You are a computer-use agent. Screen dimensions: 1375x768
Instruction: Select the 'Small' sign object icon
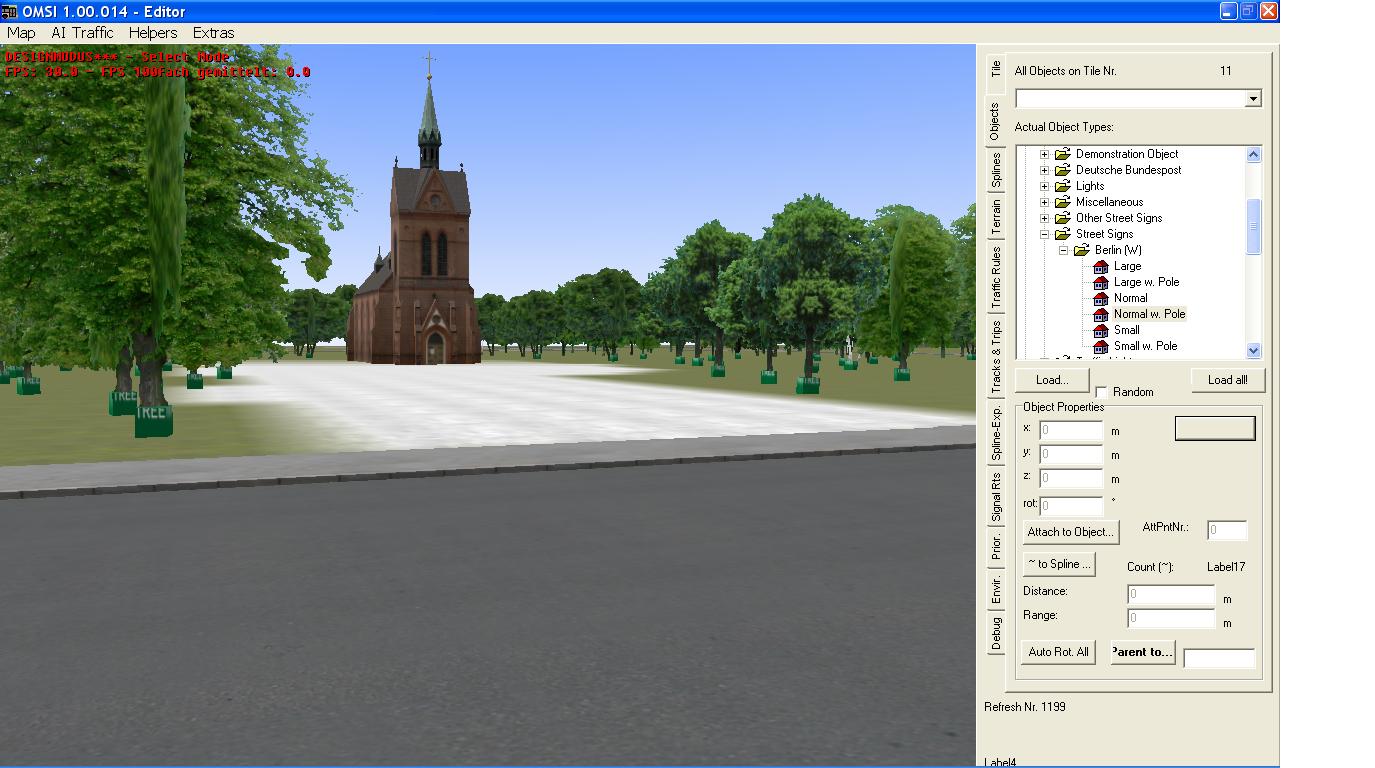click(1101, 331)
